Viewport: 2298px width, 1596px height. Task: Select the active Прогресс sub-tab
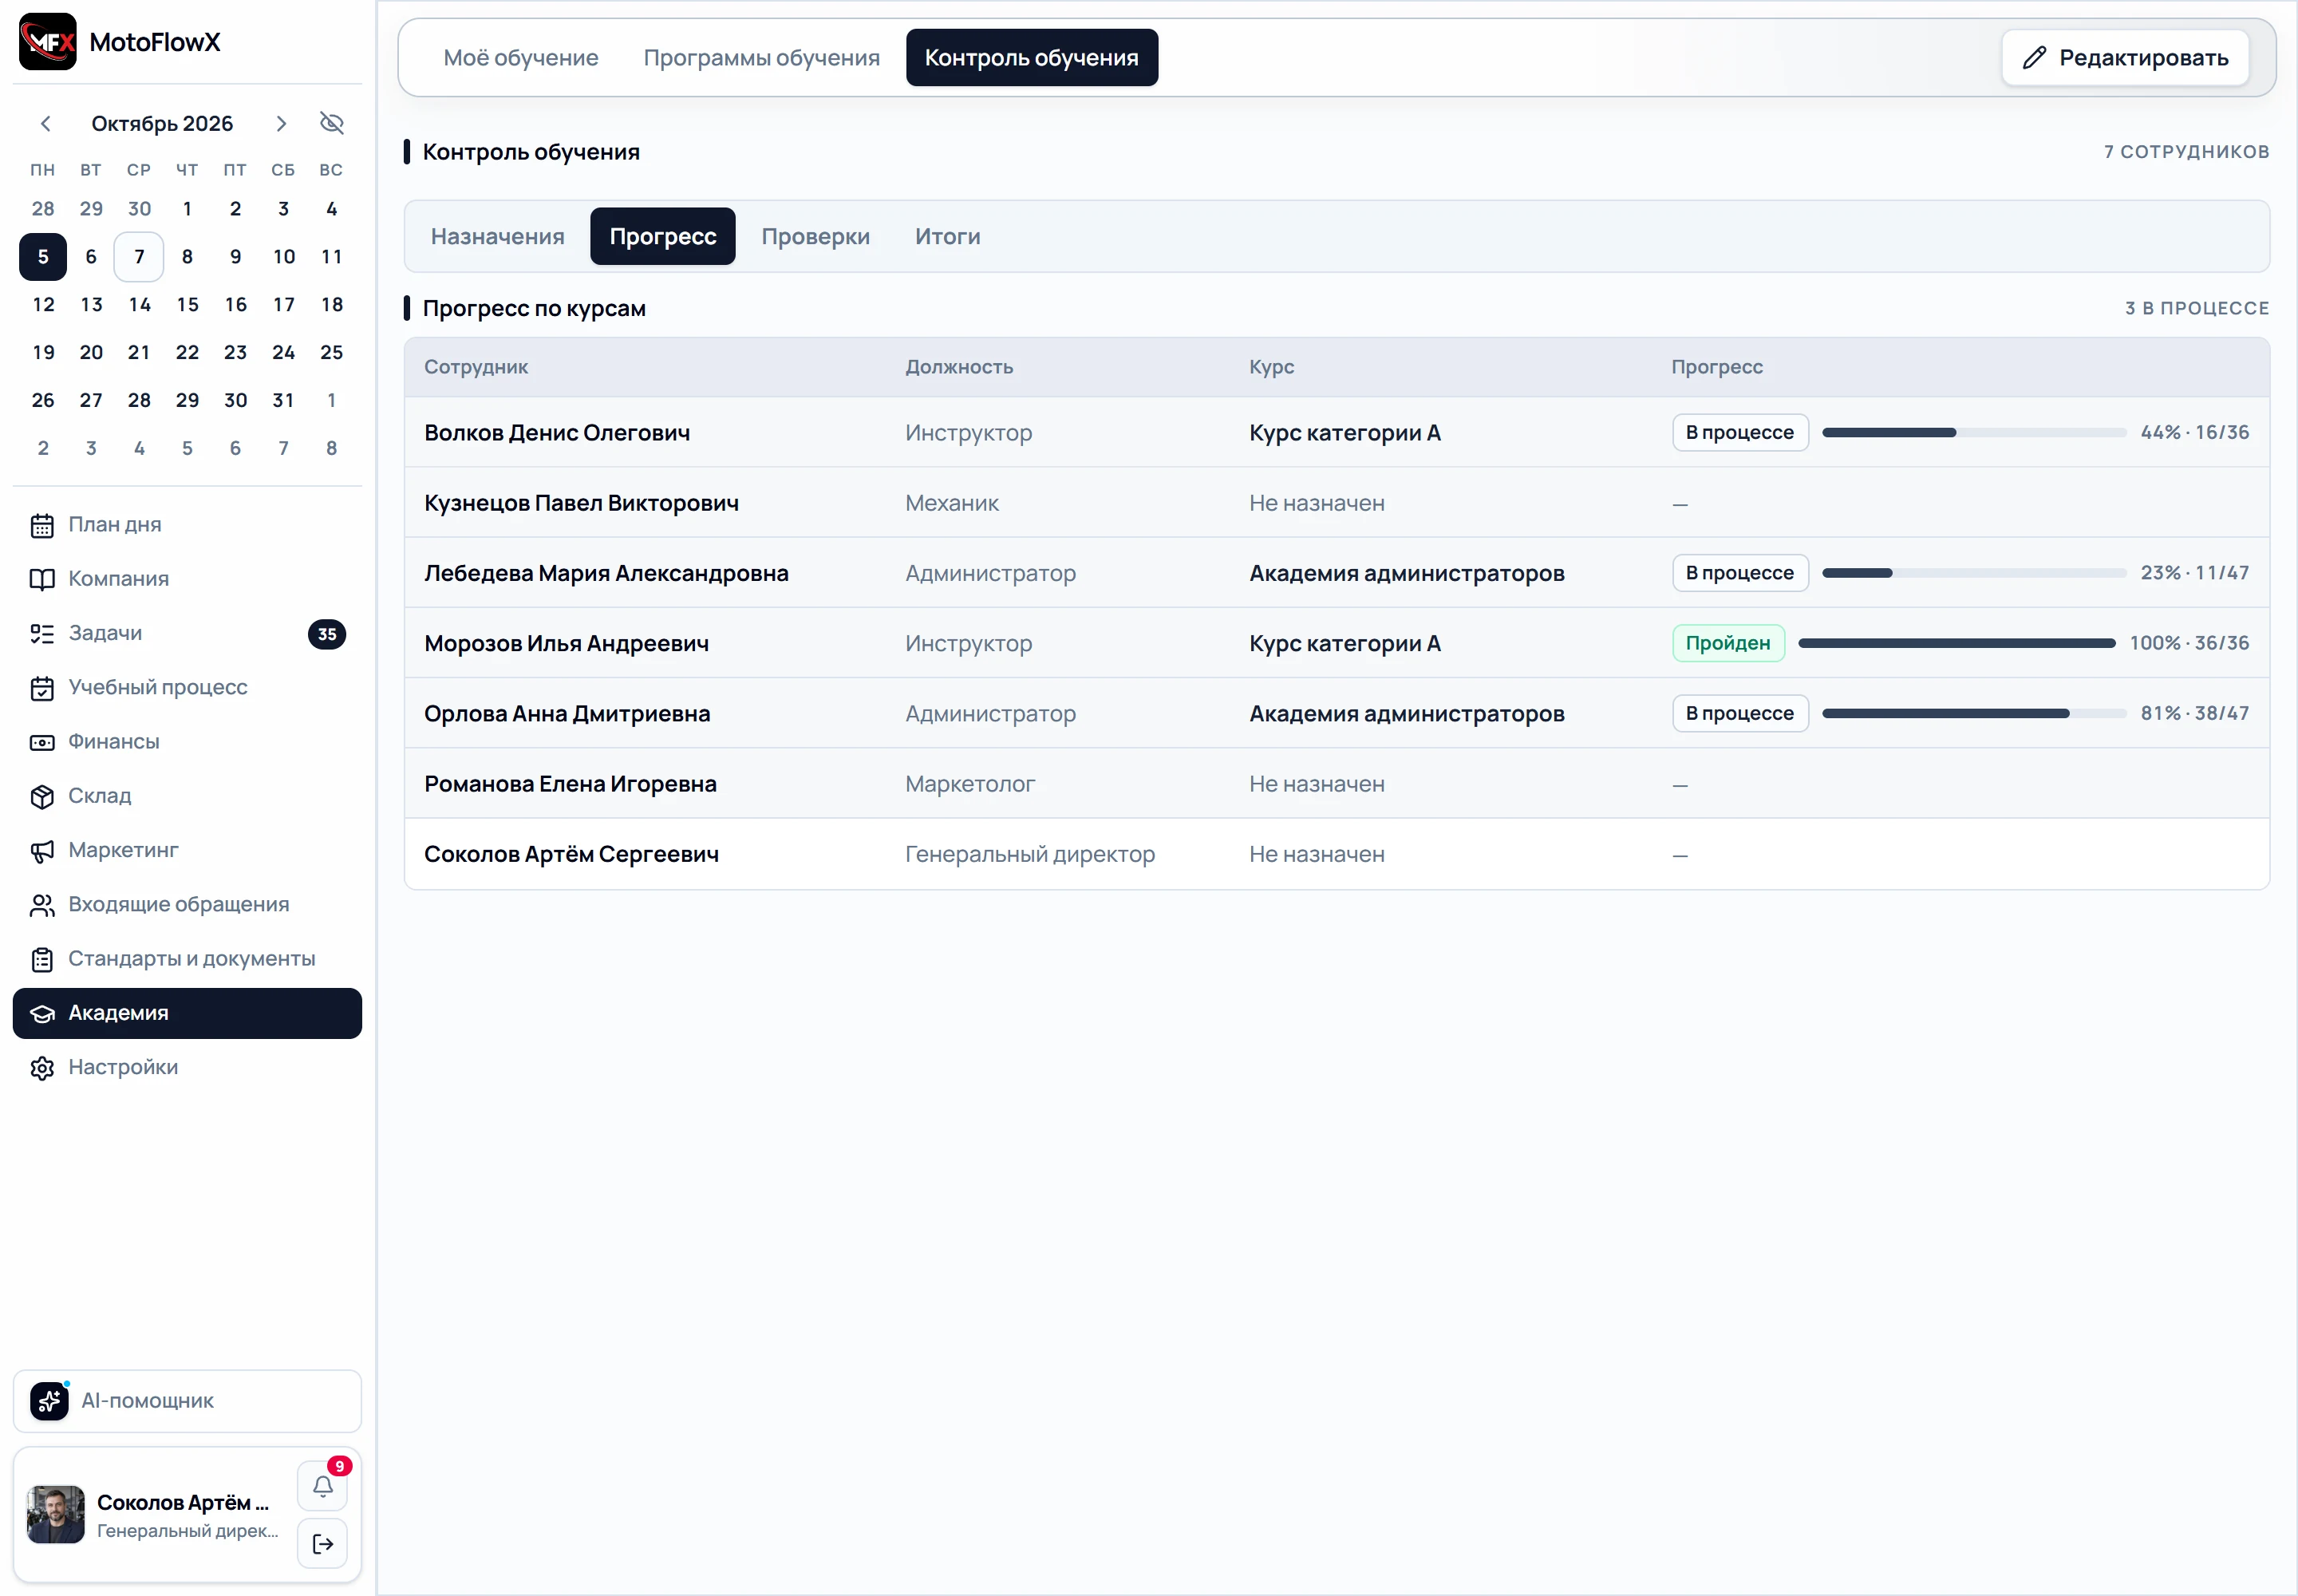(663, 237)
